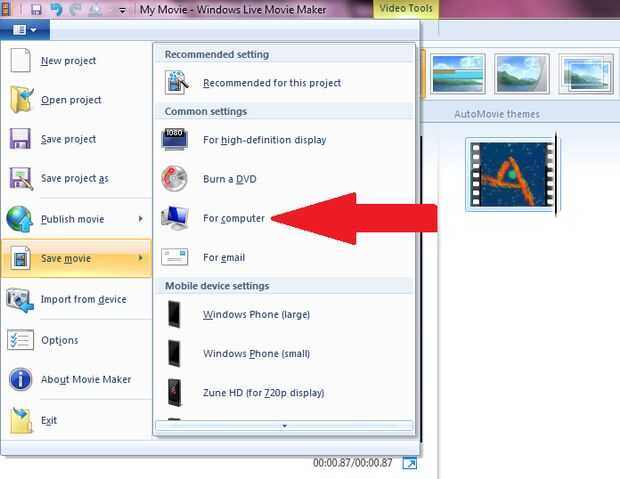Select Burn a DVD option
This screenshot has height=479, width=620.
coord(284,179)
